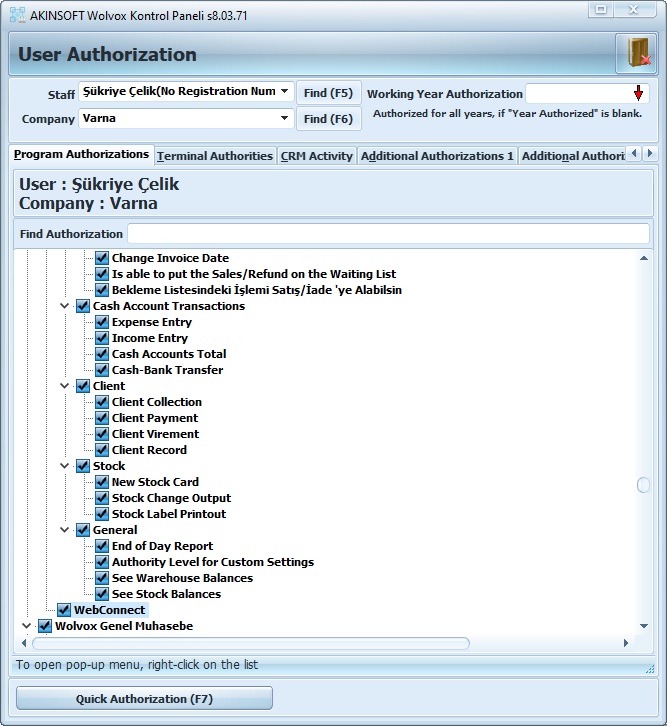
Task: Toggle the Stock group checkbox
Action: [x=83, y=466]
